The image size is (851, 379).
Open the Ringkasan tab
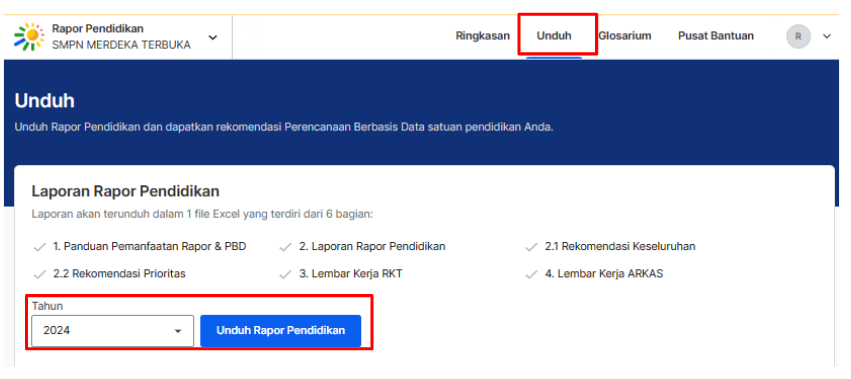coord(482,36)
